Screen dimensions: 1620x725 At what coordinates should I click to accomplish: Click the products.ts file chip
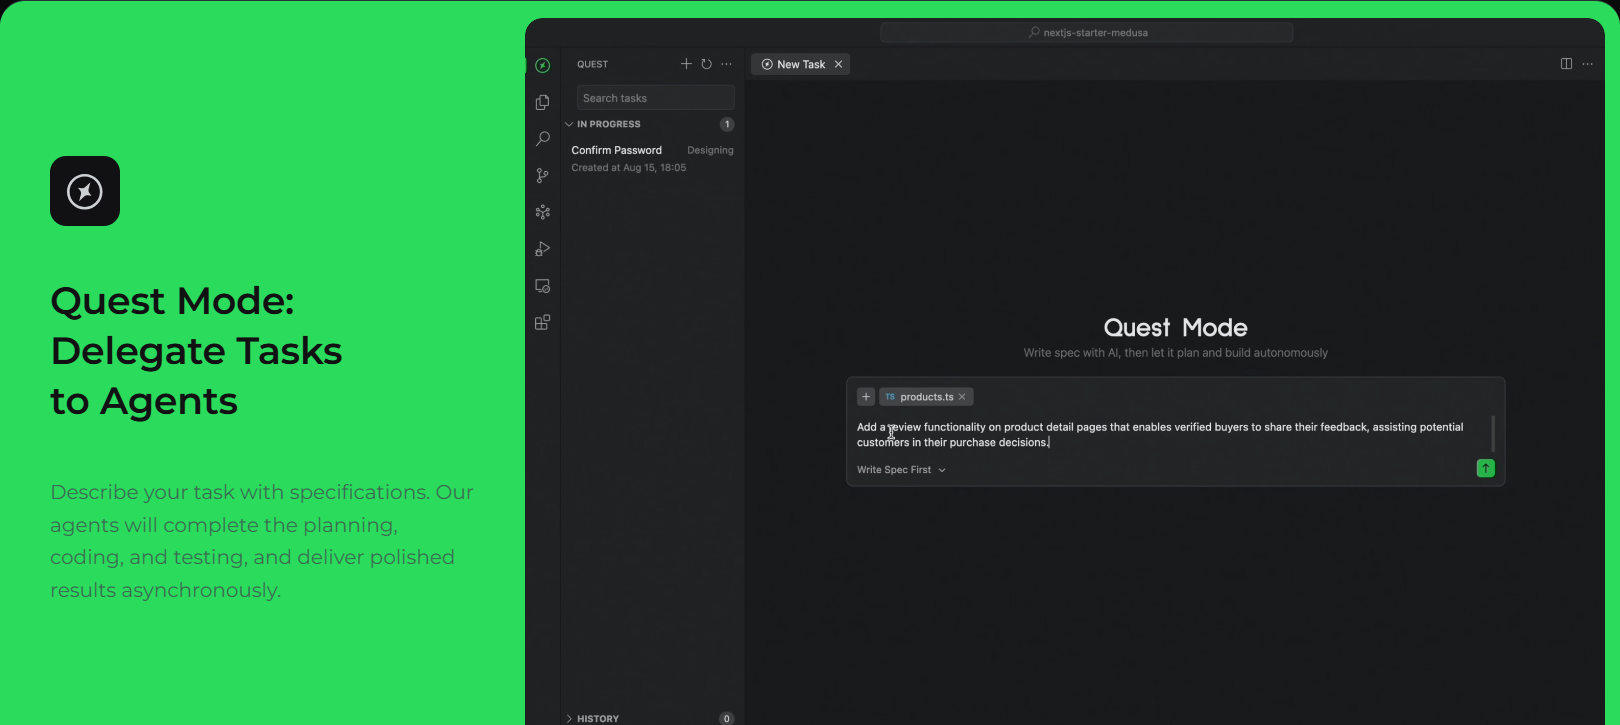point(926,397)
